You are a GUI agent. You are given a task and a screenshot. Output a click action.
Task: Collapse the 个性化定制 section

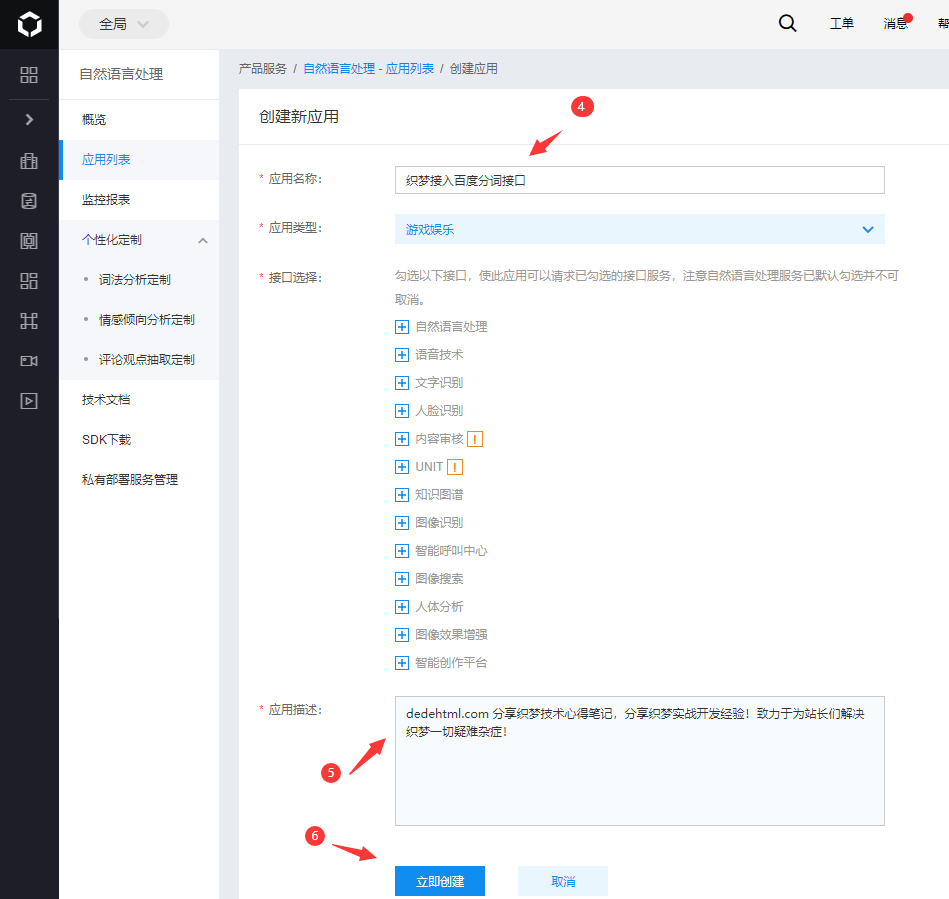[203, 240]
